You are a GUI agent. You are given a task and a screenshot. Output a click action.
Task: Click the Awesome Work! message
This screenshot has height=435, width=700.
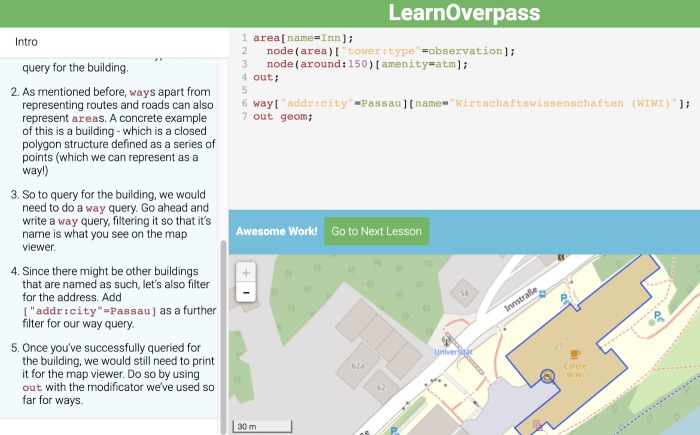pos(277,232)
